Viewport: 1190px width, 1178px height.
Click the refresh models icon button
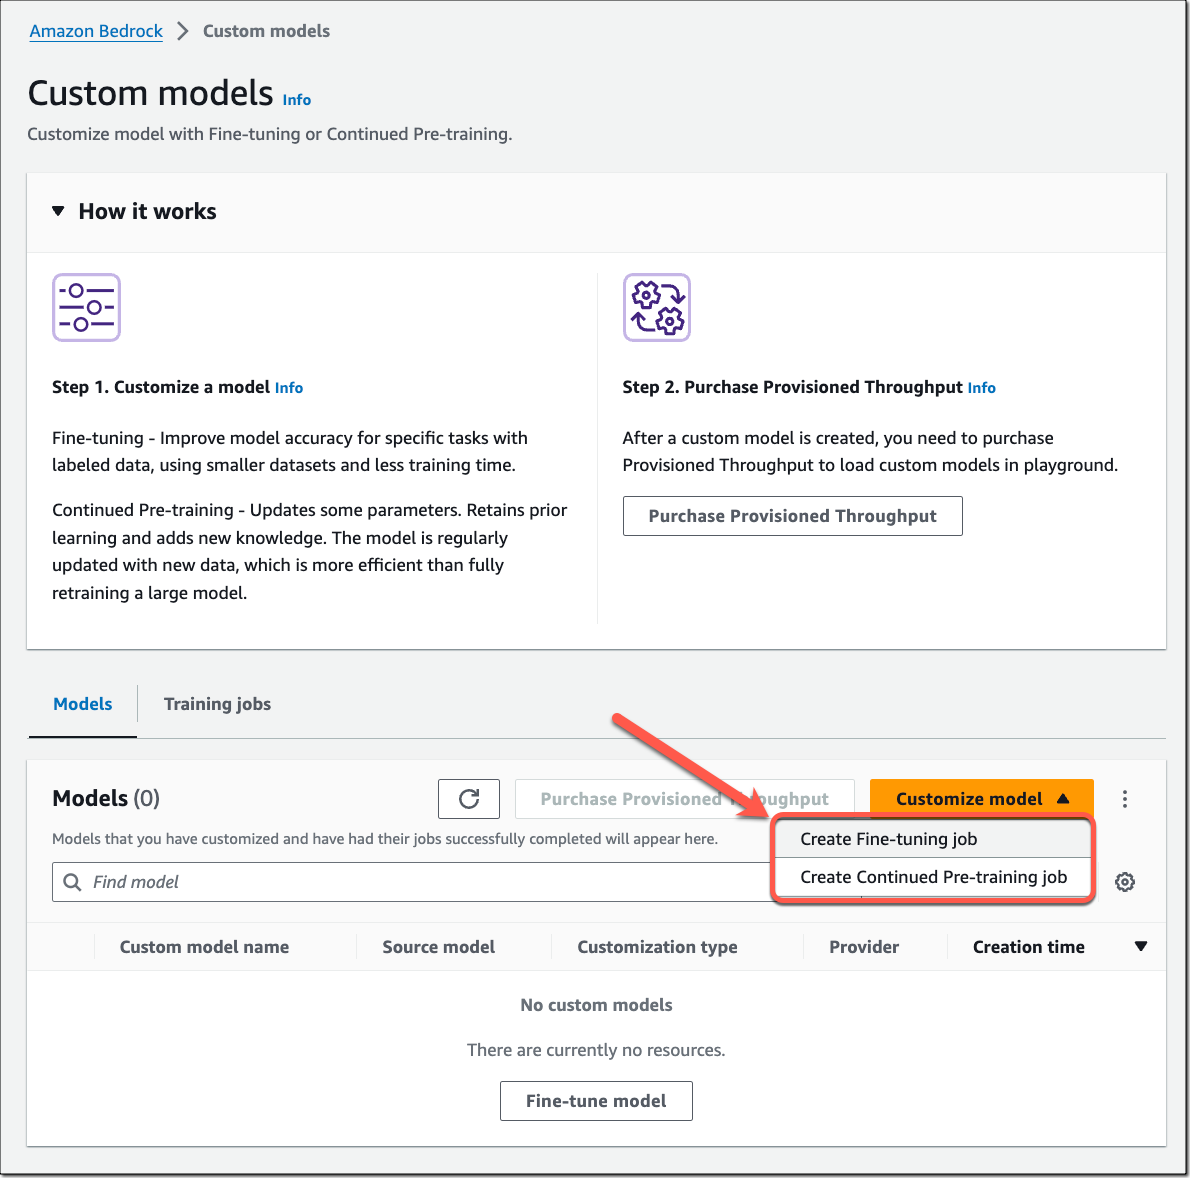[x=469, y=799]
